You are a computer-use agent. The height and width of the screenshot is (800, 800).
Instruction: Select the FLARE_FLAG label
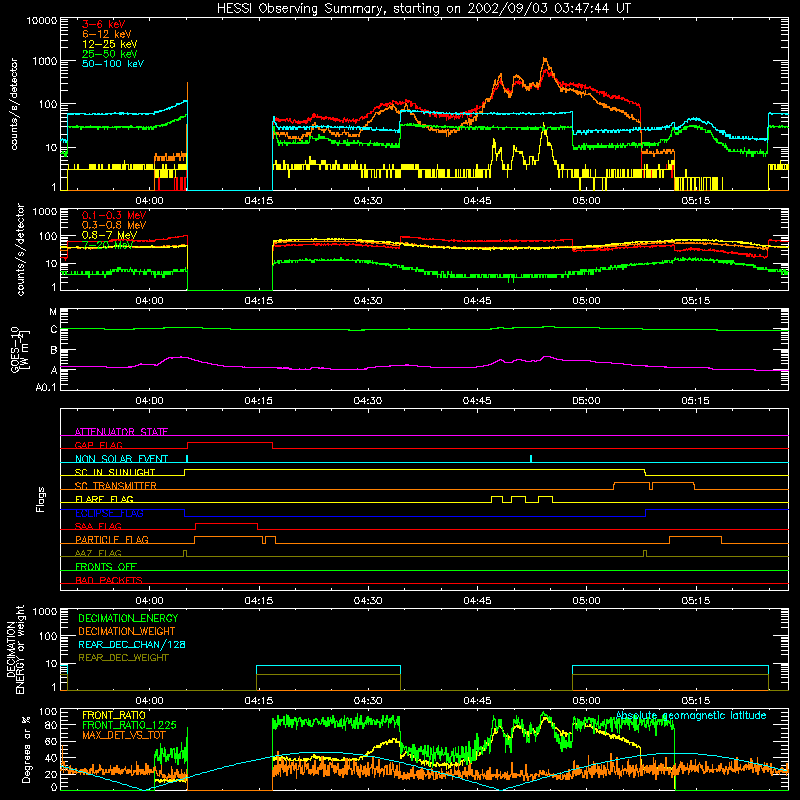coord(104,499)
